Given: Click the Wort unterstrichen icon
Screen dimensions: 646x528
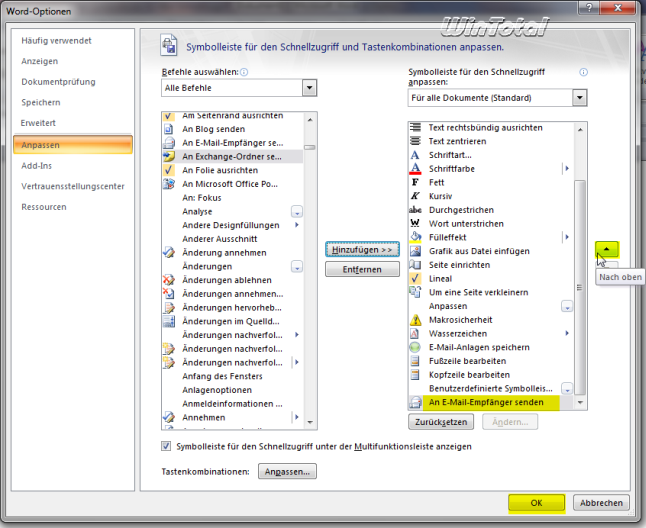Looking at the screenshot, I should coord(415,224).
